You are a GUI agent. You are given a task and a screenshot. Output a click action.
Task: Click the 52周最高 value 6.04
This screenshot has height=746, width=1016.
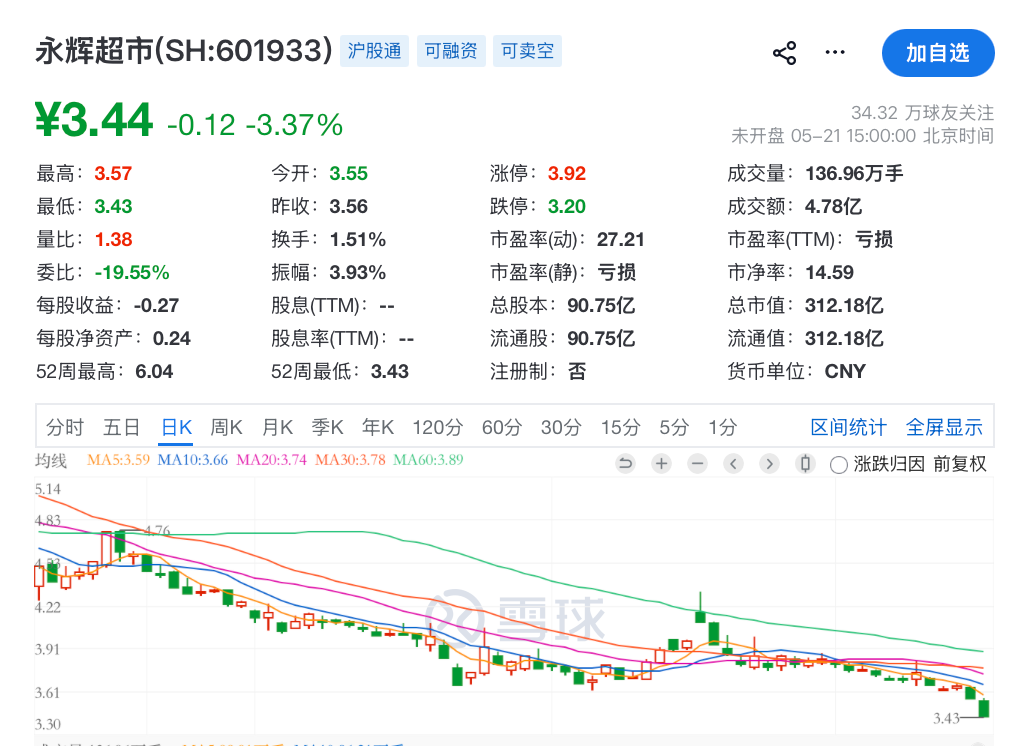(x=154, y=371)
